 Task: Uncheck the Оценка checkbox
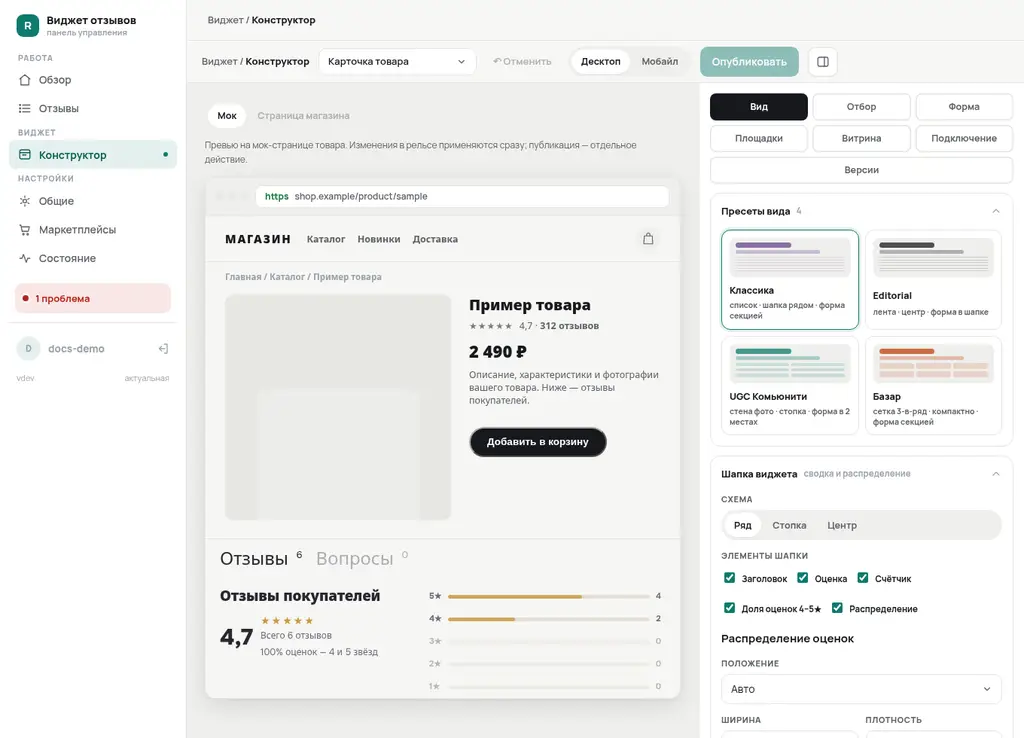[803, 578]
